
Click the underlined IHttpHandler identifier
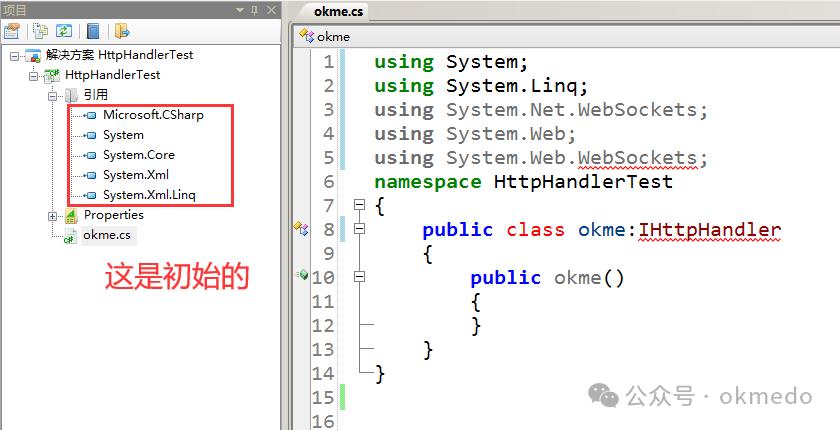pos(709,230)
